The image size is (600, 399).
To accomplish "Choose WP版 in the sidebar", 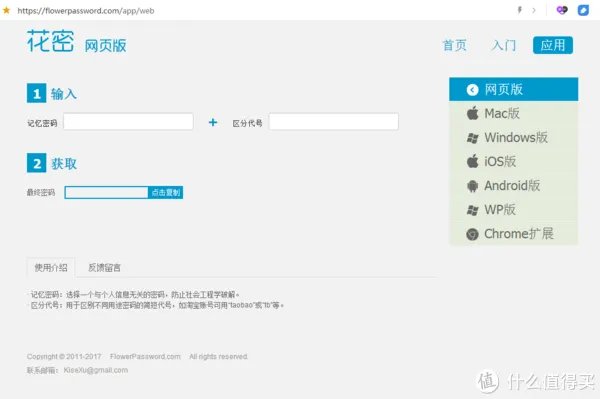I will coord(514,210).
